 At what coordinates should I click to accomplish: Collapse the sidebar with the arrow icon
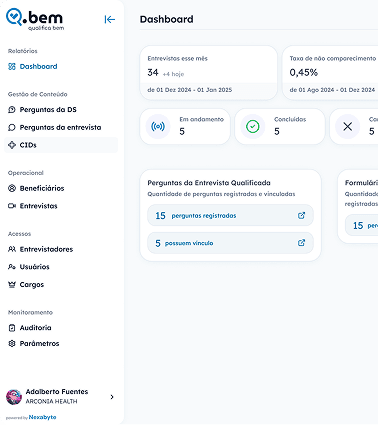pyautogui.click(x=110, y=20)
